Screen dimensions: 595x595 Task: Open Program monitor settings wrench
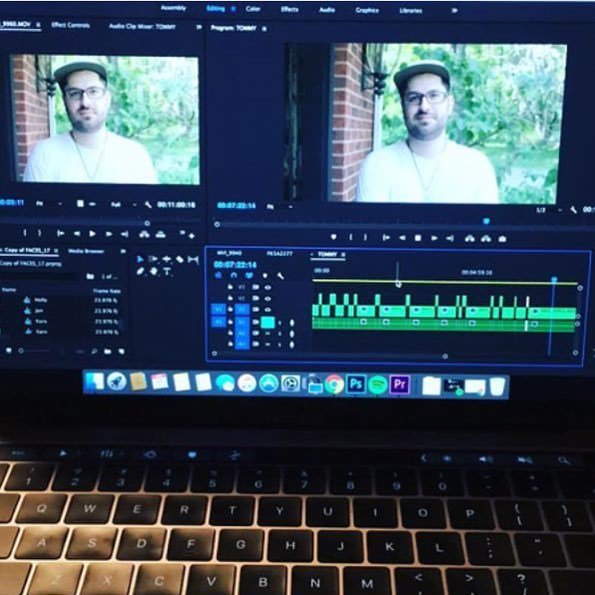click(x=573, y=209)
